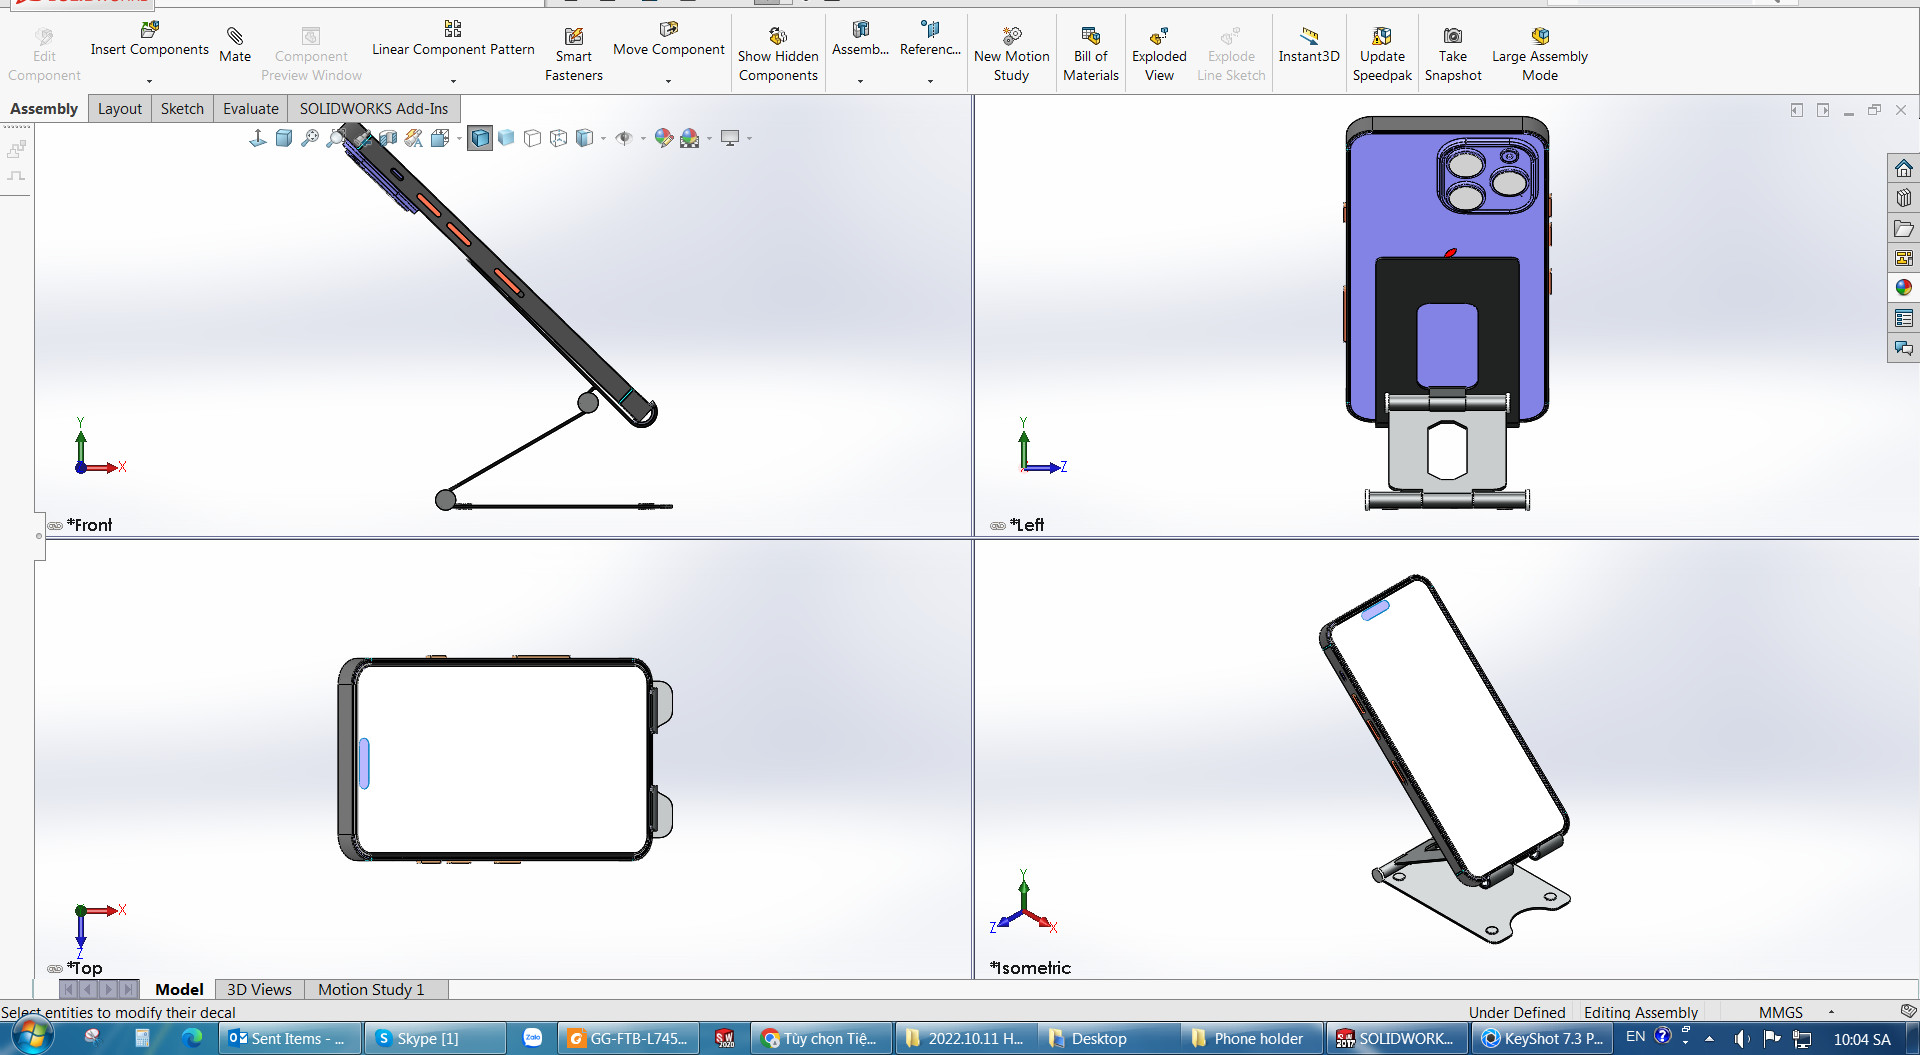Switch to the Evaluate tab
The image size is (1920, 1055).
click(250, 108)
